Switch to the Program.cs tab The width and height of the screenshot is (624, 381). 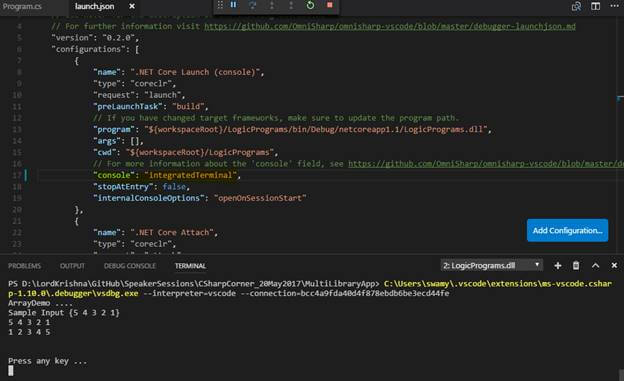tap(22, 6)
